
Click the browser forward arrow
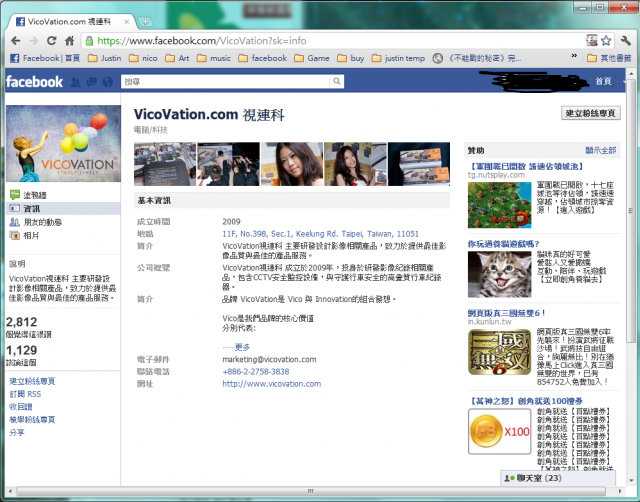33,41
